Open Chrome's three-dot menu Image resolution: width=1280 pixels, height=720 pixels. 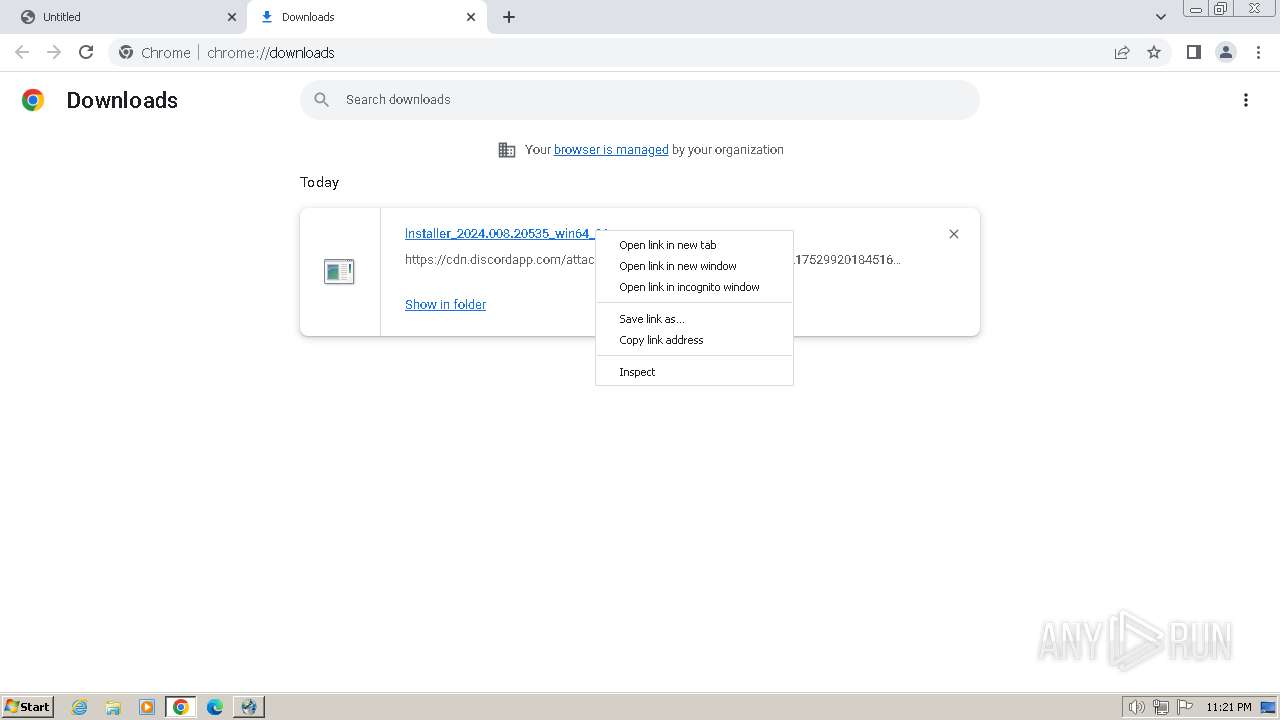[1258, 52]
